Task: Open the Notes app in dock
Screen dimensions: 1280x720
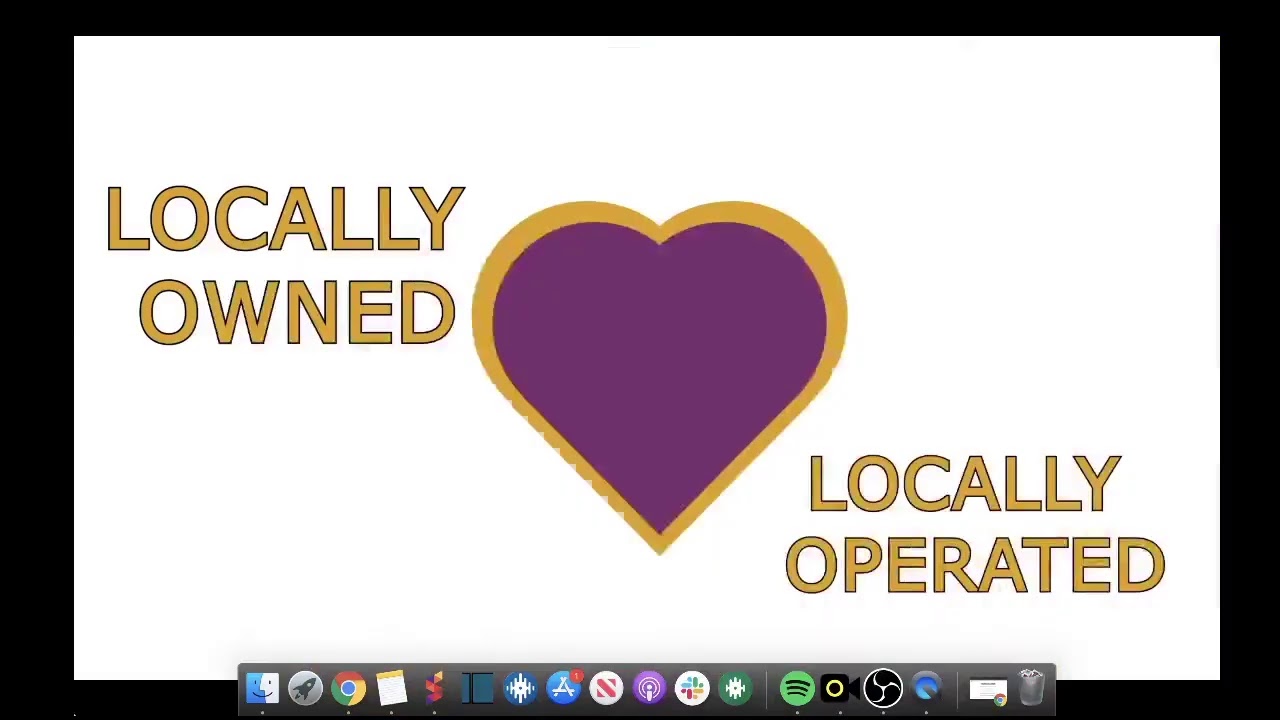Action: tap(391, 688)
